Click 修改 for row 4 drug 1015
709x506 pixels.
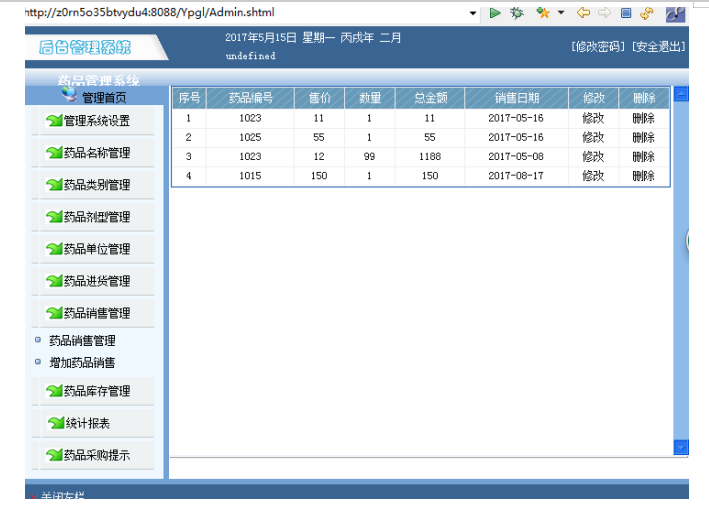point(593,176)
